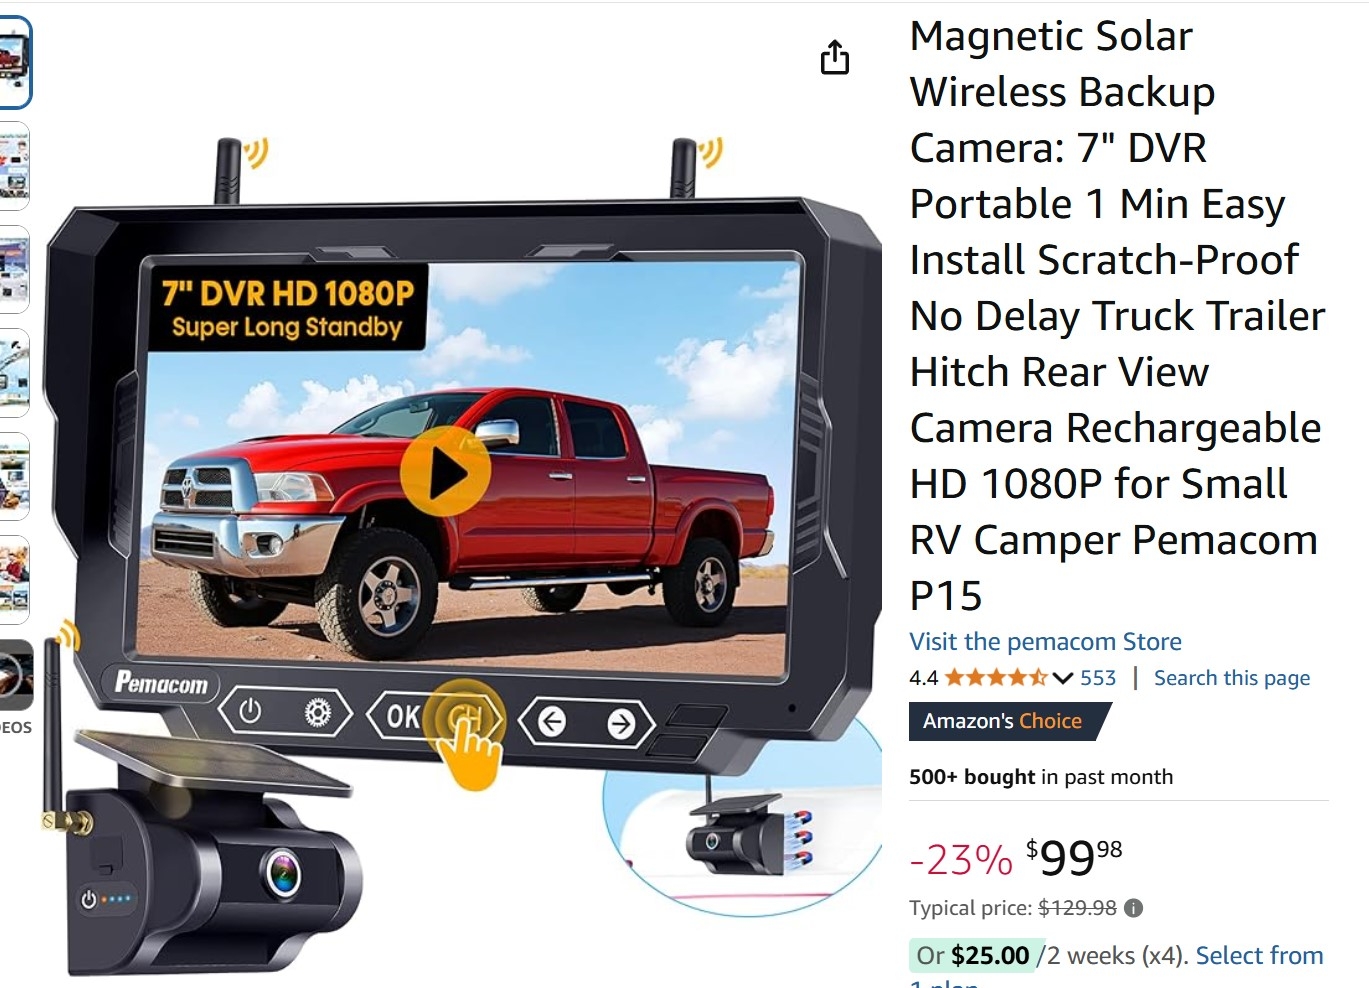Select the second product thumbnail
Image resolution: width=1369 pixels, height=988 pixels.
click(x=14, y=166)
